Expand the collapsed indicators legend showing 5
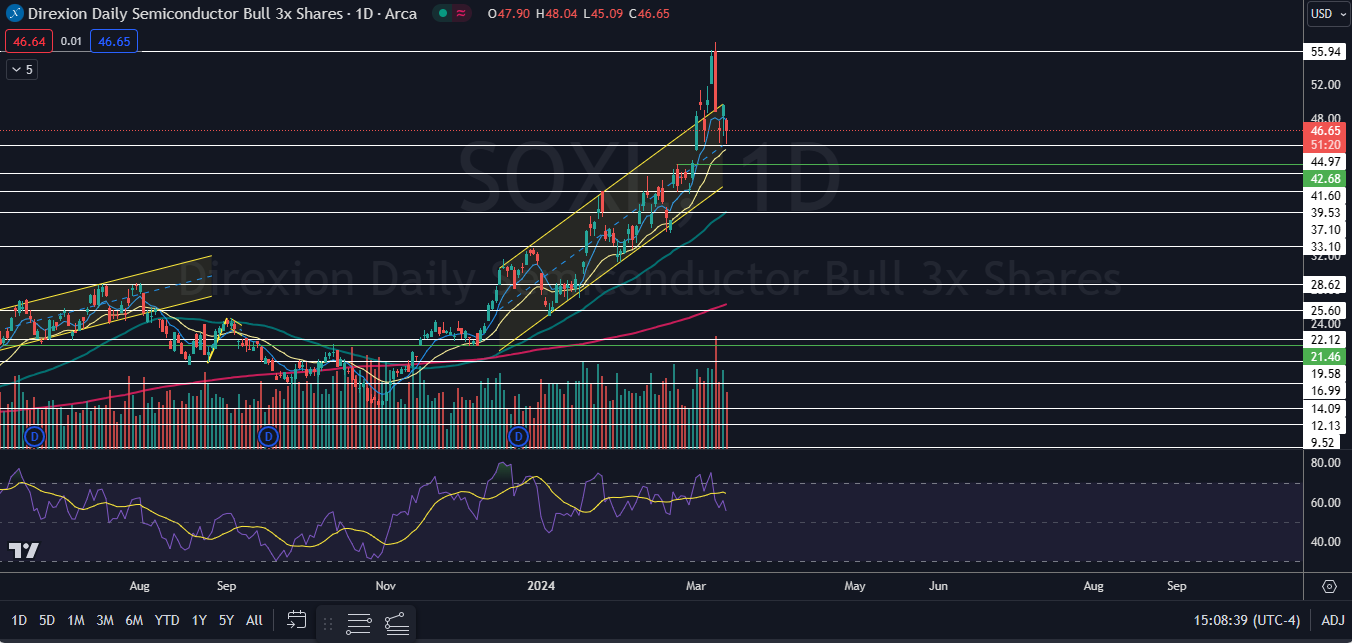1352x643 pixels. pyautogui.click(x=21, y=70)
